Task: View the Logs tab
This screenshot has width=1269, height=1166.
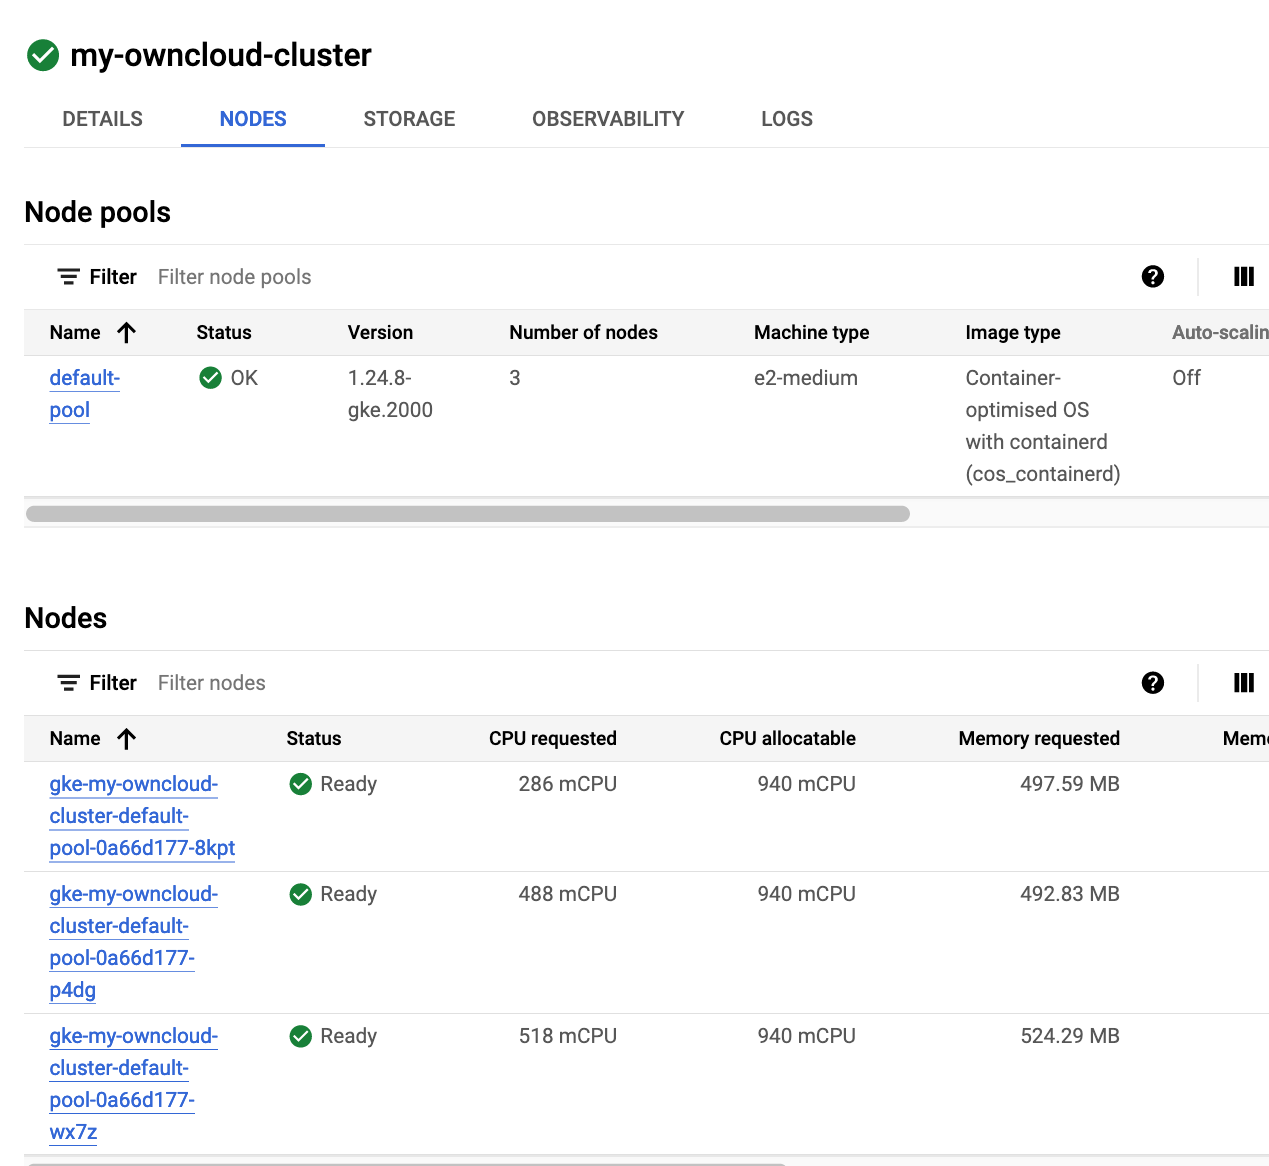Action: [786, 119]
